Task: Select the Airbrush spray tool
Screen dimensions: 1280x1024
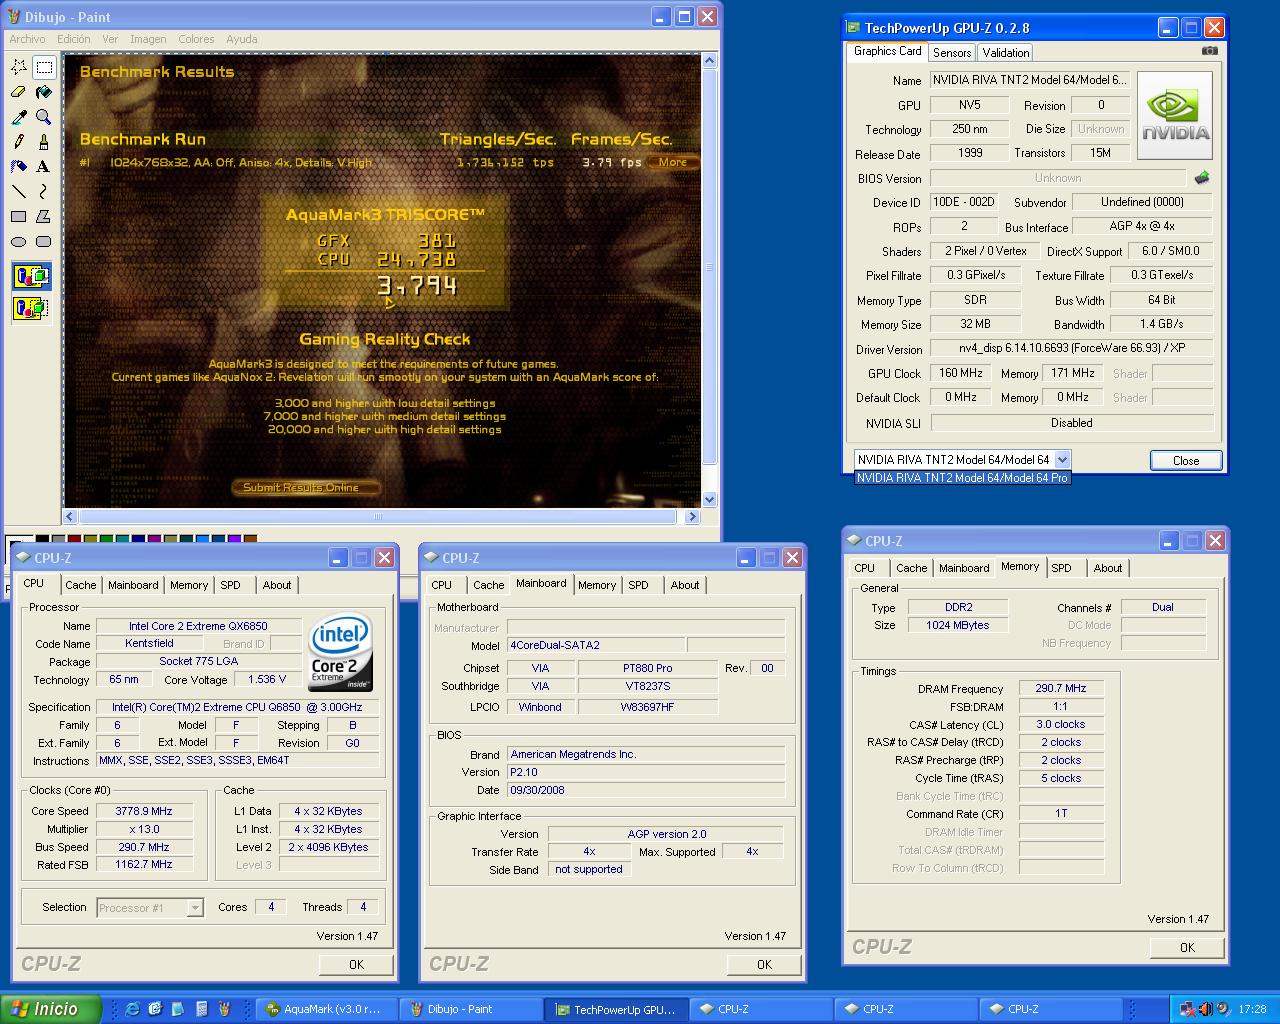Action: 19,167
